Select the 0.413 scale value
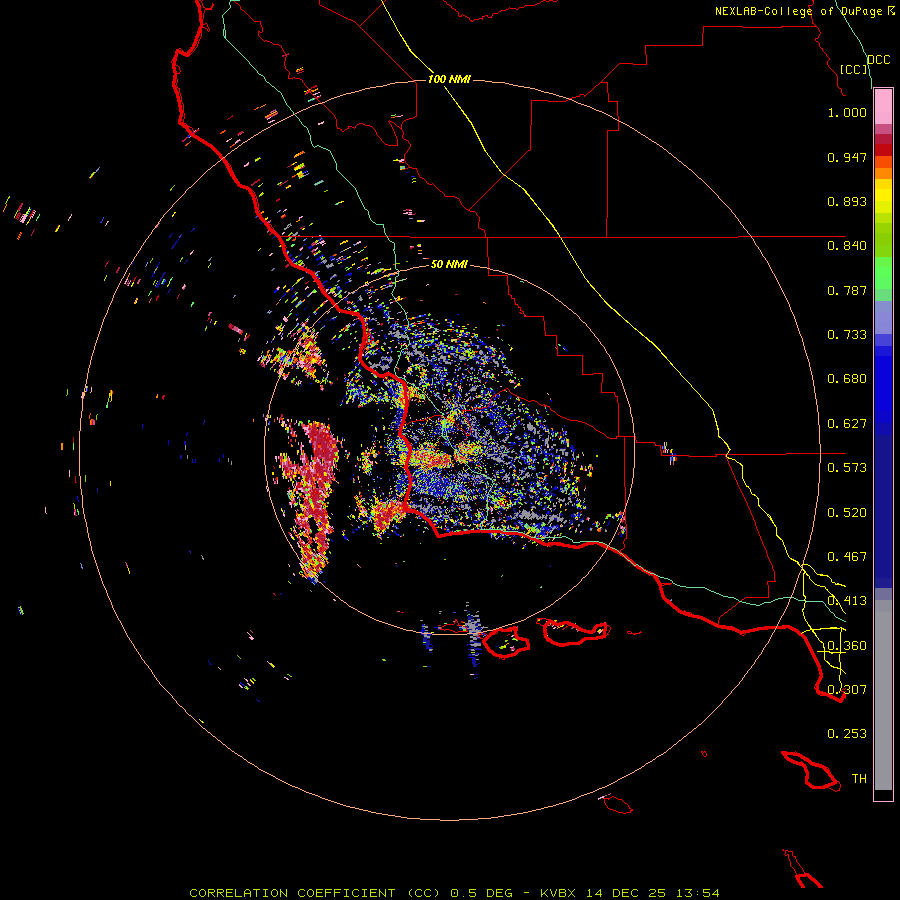This screenshot has width=900, height=900. 847,601
